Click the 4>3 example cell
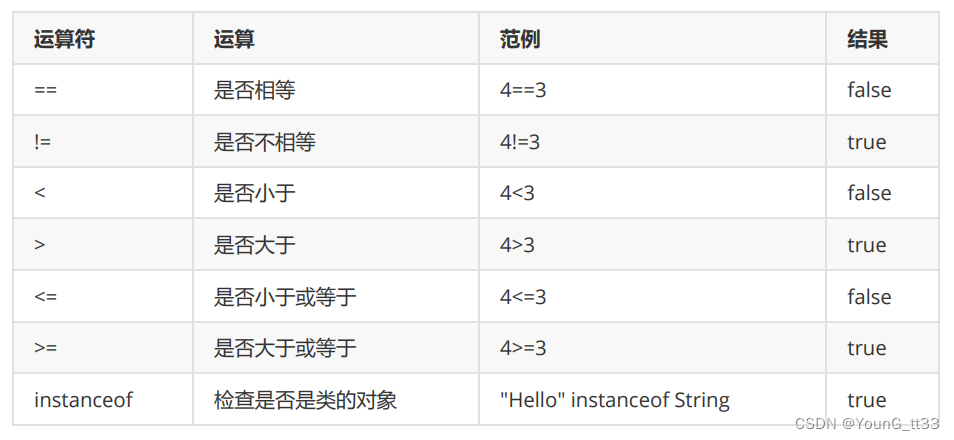This screenshot has height=440, width=954. (x=652, y=245)
